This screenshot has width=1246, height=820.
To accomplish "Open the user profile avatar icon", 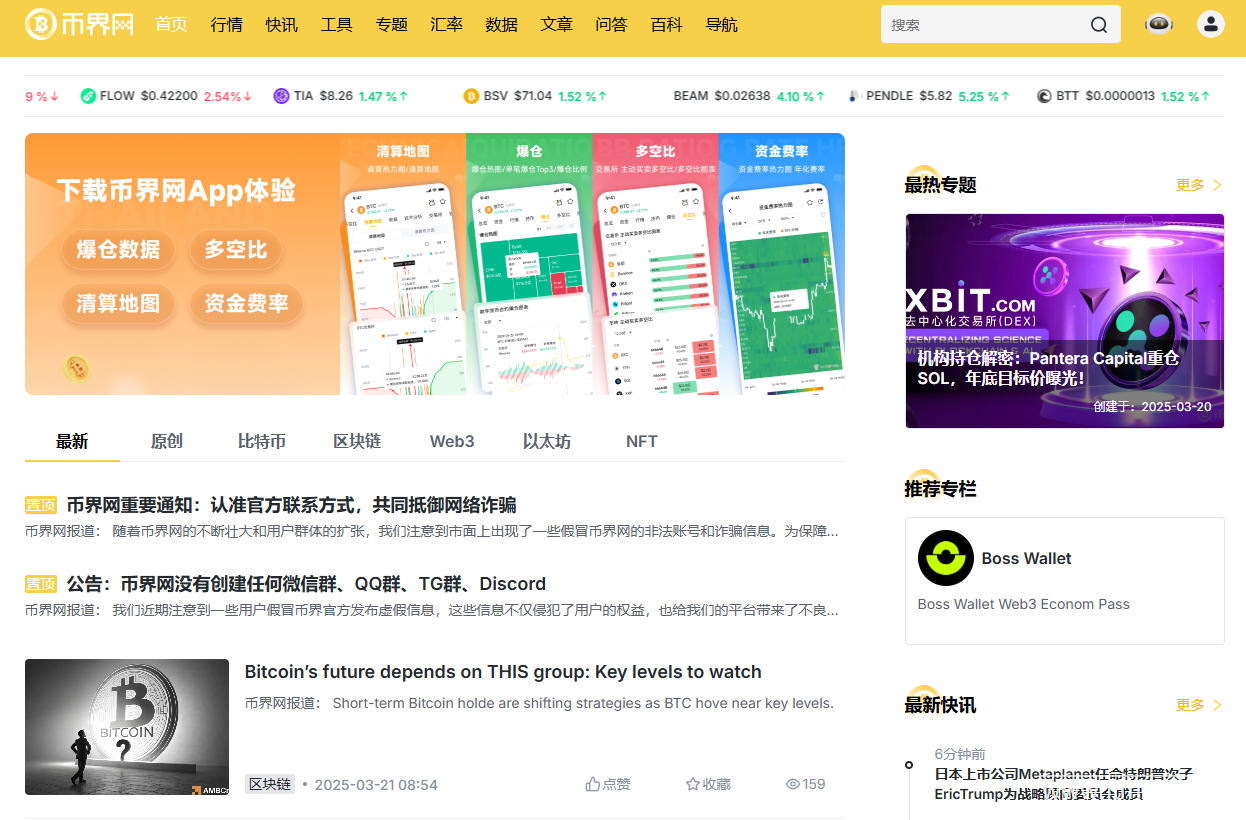I will click(x=1211, y=25).
